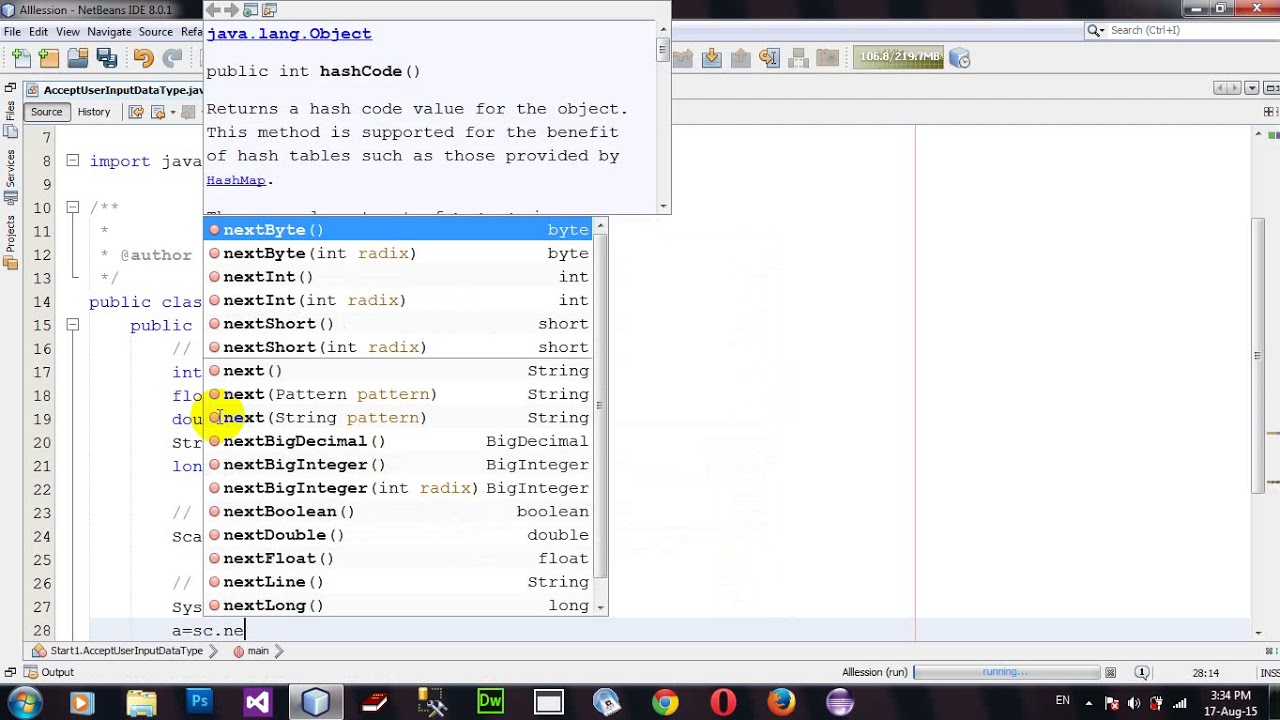Select nextBigDecimal() completion item
This screenshot has width=1280, height=720.
pyautogui.click(x=399, y=441)
